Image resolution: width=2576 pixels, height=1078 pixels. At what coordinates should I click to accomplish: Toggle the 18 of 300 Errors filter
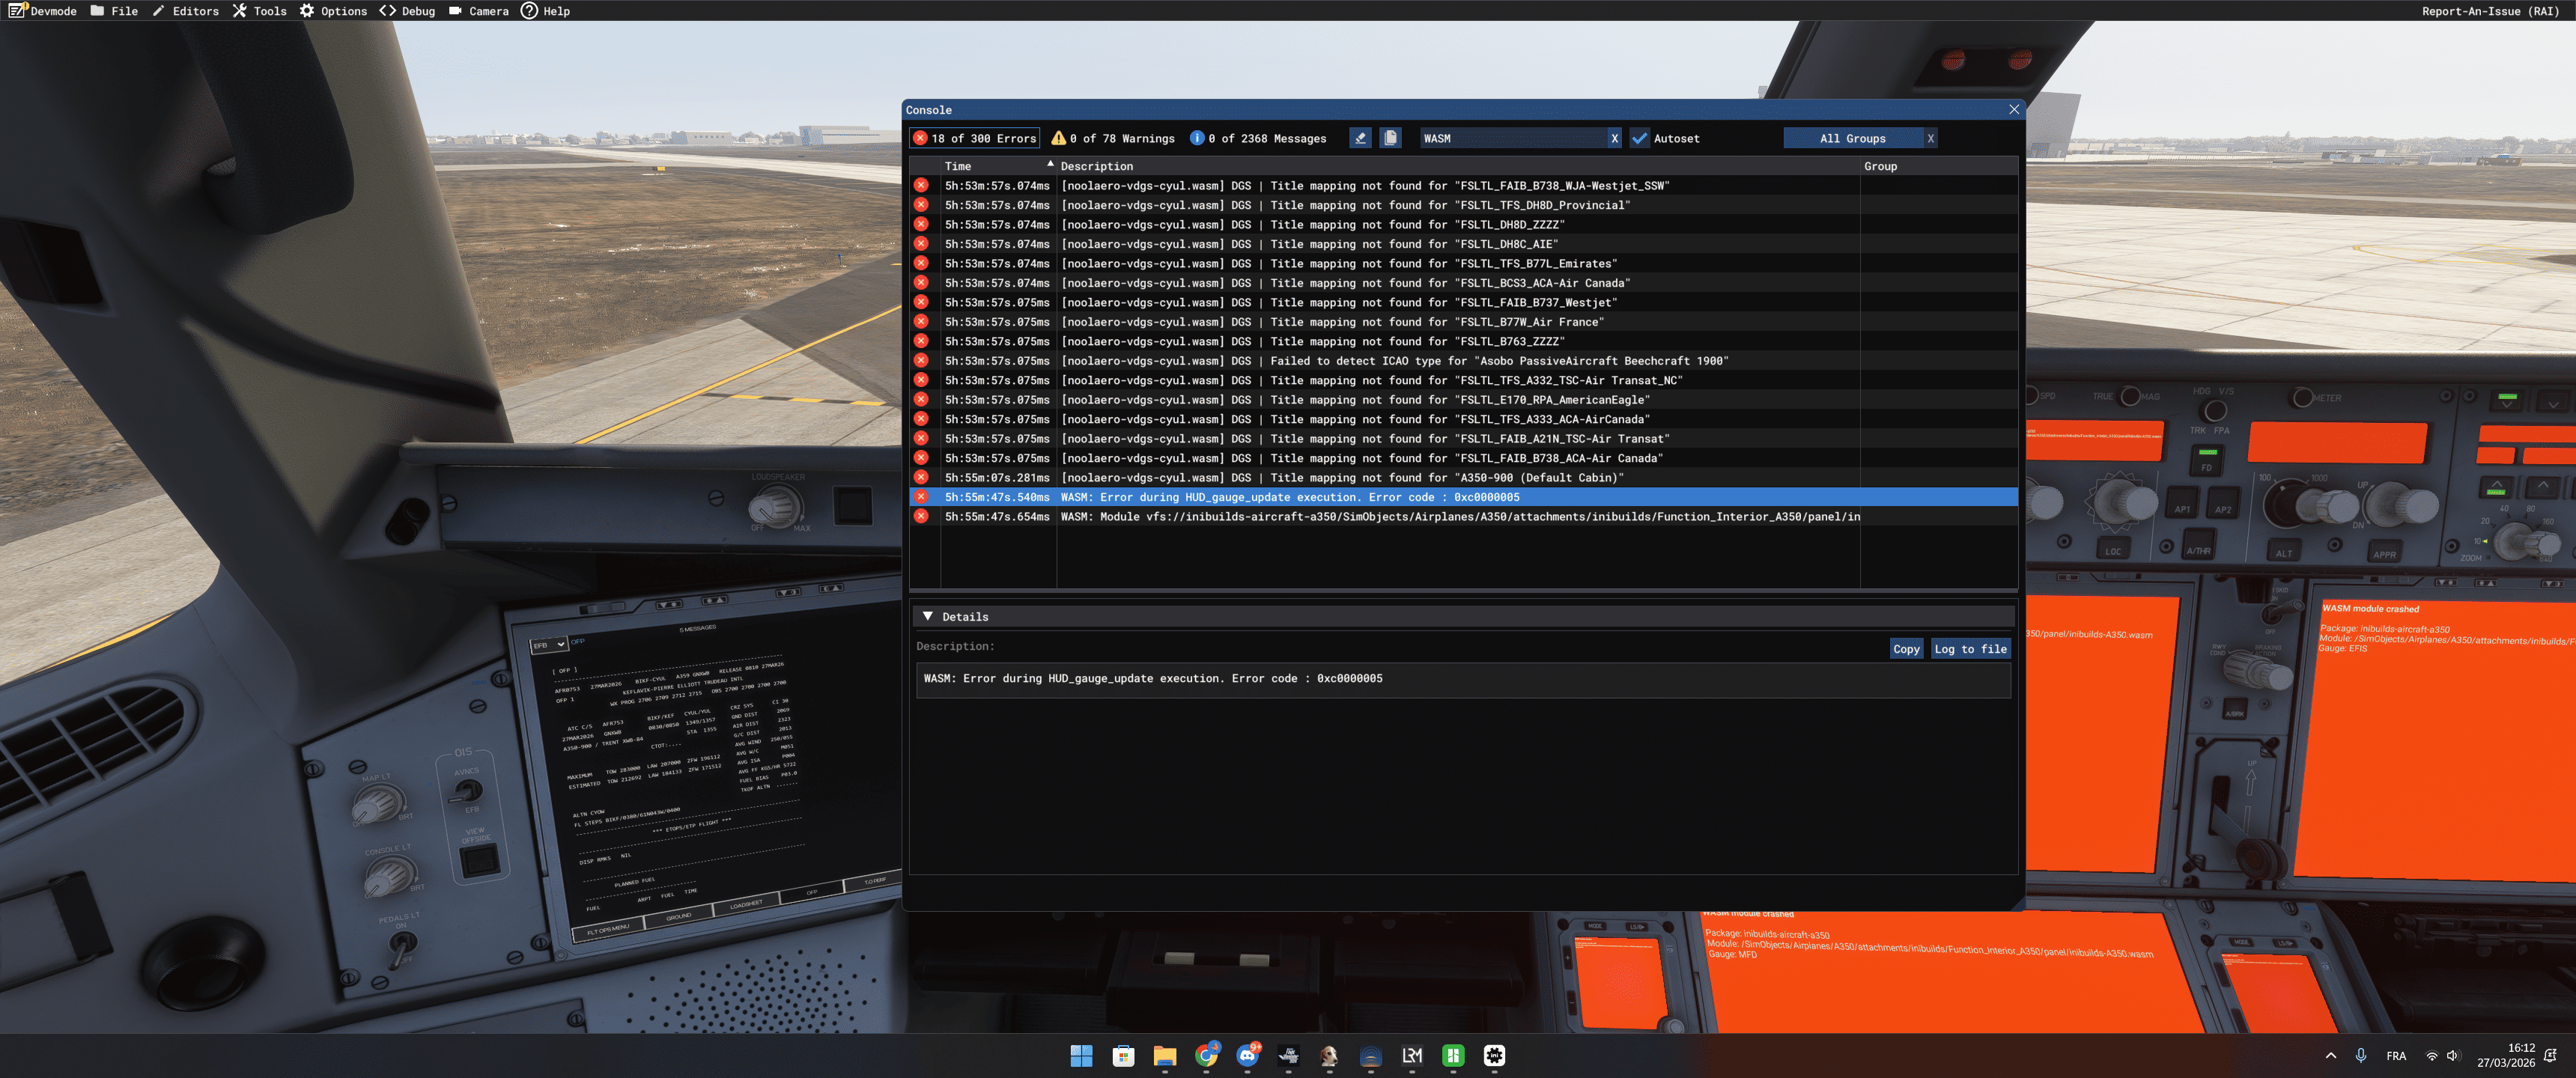tap(974, 138)
